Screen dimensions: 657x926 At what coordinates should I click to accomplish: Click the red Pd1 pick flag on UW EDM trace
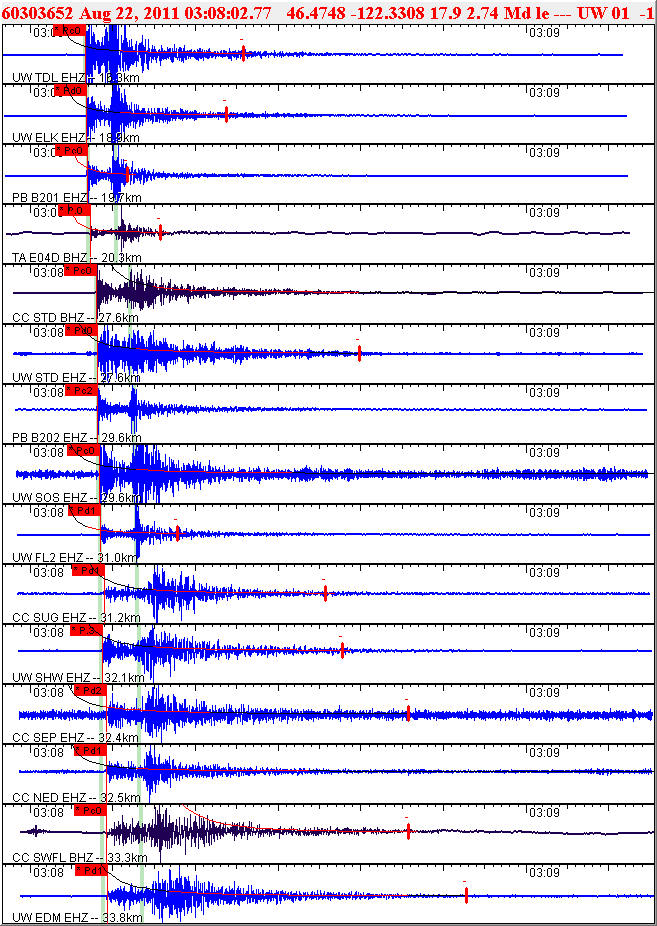91,870
